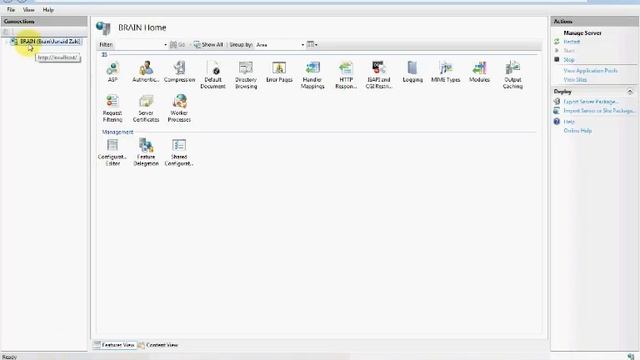This screenshot has height=360, width=640.
Task: Open the Modules feature
Action: pos(479,72)
